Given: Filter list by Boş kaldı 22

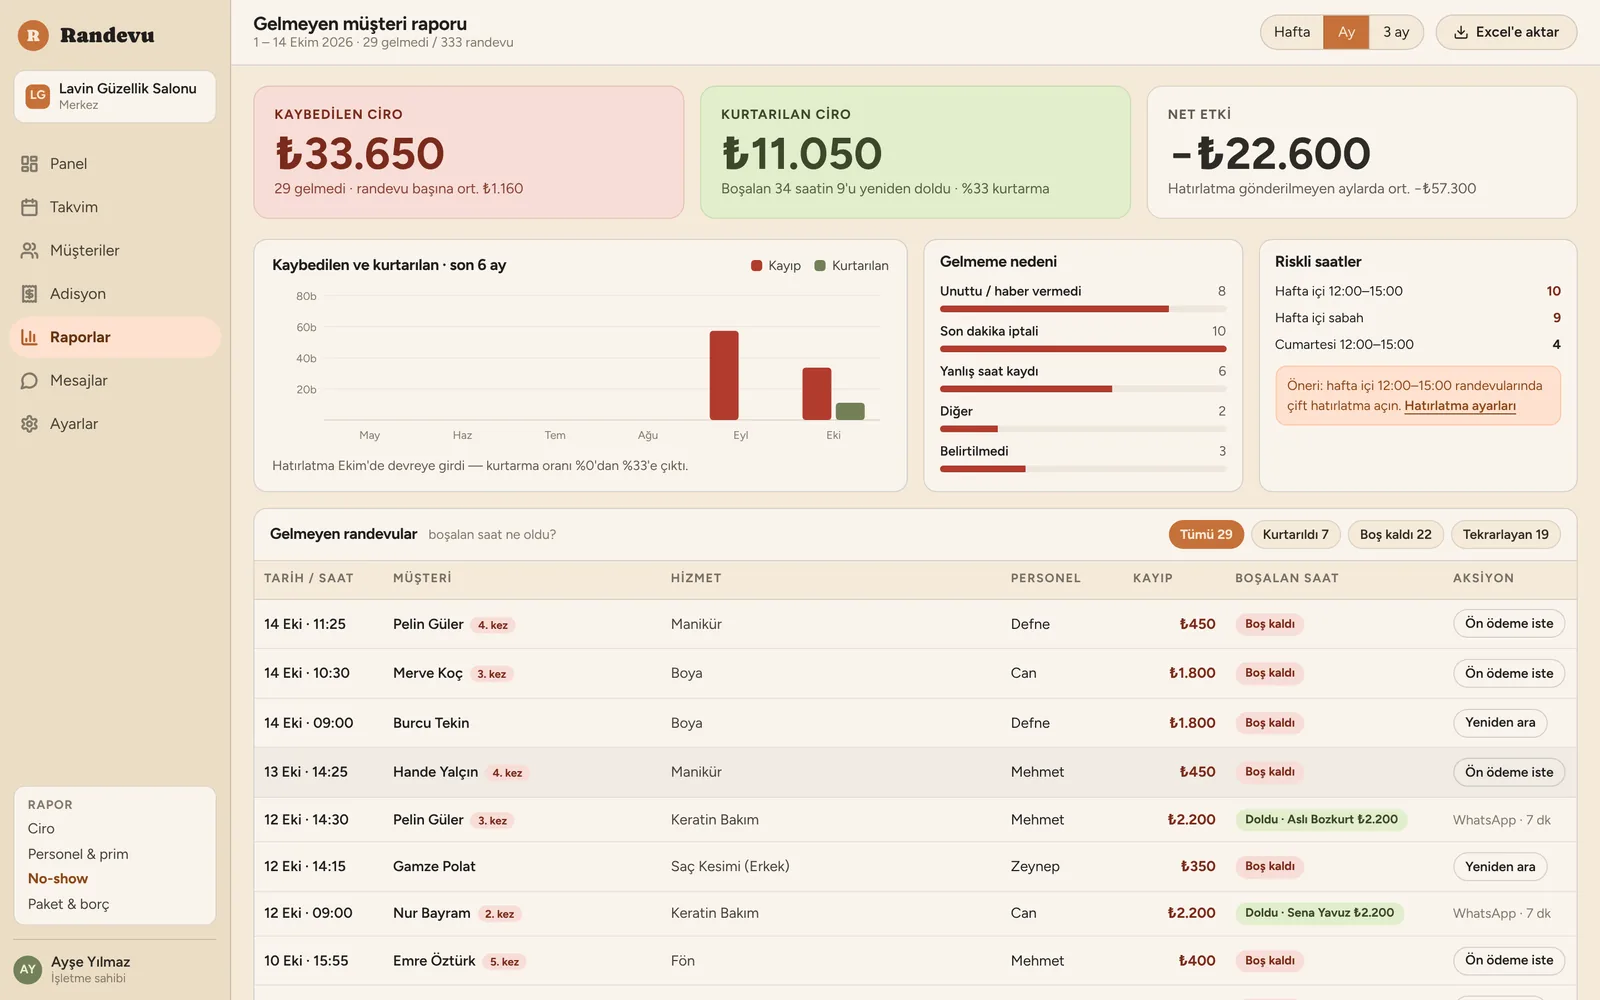Looking at the screenshot, I should pos(1395,535).
